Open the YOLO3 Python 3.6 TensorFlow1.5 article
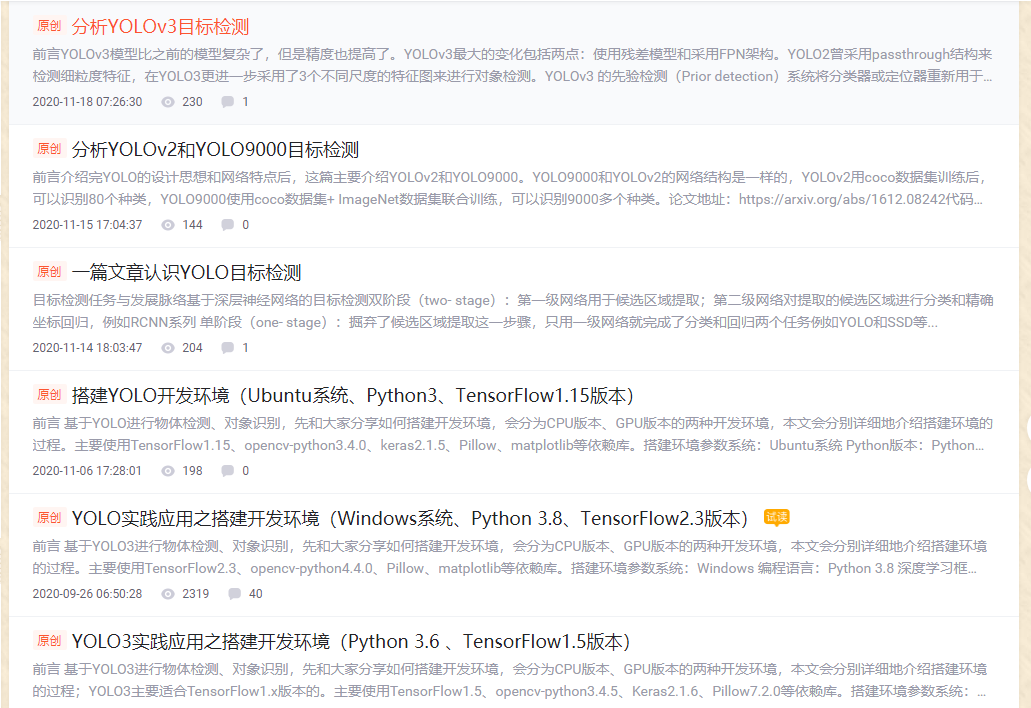1031x708 pixels. (351, 642)
